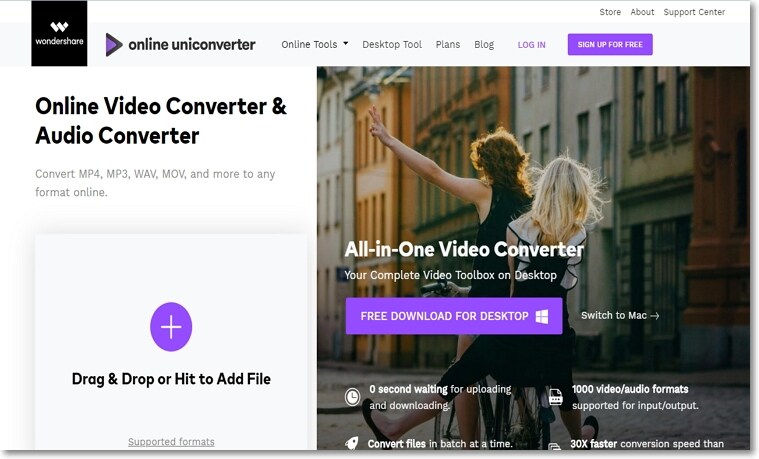Open the Store link
Screen dimensions: 759x459
coord(610,12)
